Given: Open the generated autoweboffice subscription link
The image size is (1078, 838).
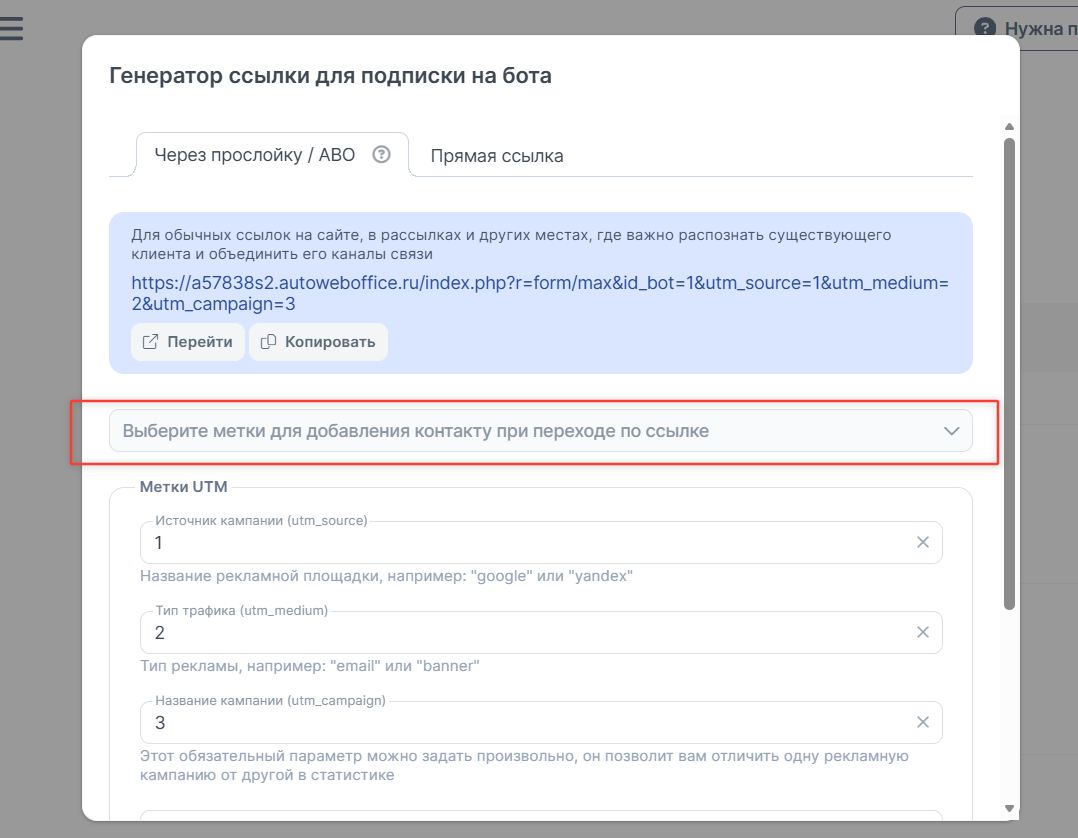Looking at the screenshot, I should (x=540, y=293).
